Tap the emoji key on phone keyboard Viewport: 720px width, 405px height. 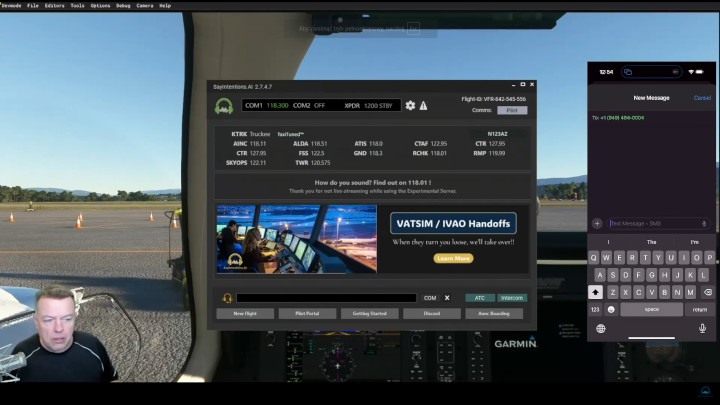pos(611,309)
